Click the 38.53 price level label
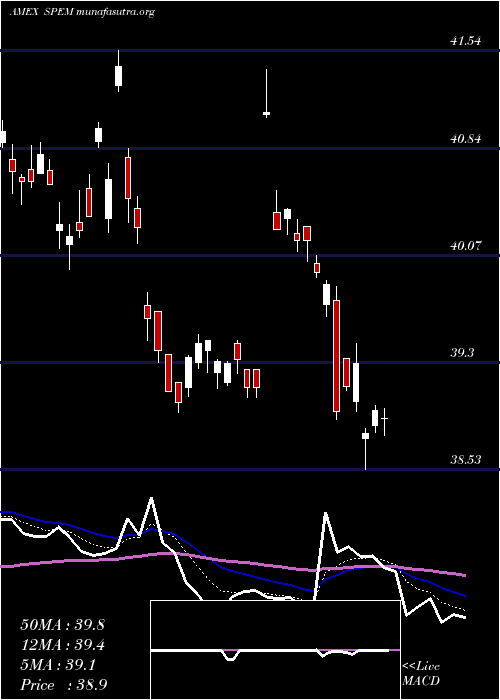This screenshot has height=700, width=500. coord(466,459)
